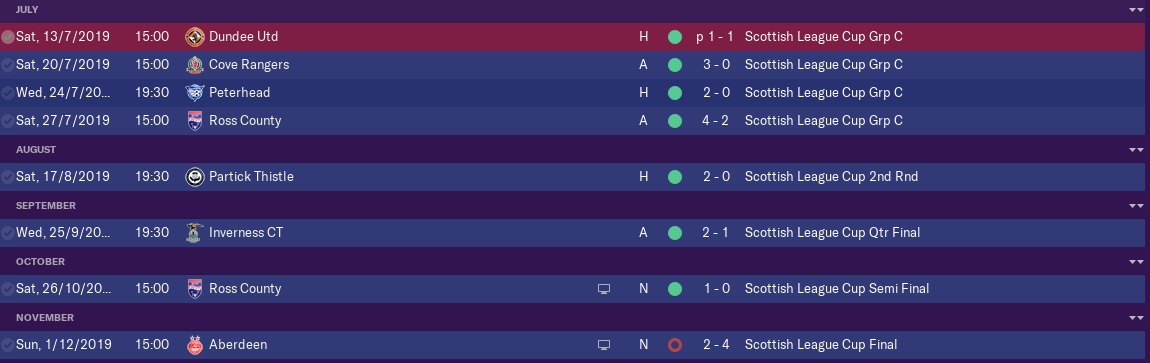Click the Inverness CT club crest
Viewport: 1150px width, 363px height.
(x=194, y=232)
